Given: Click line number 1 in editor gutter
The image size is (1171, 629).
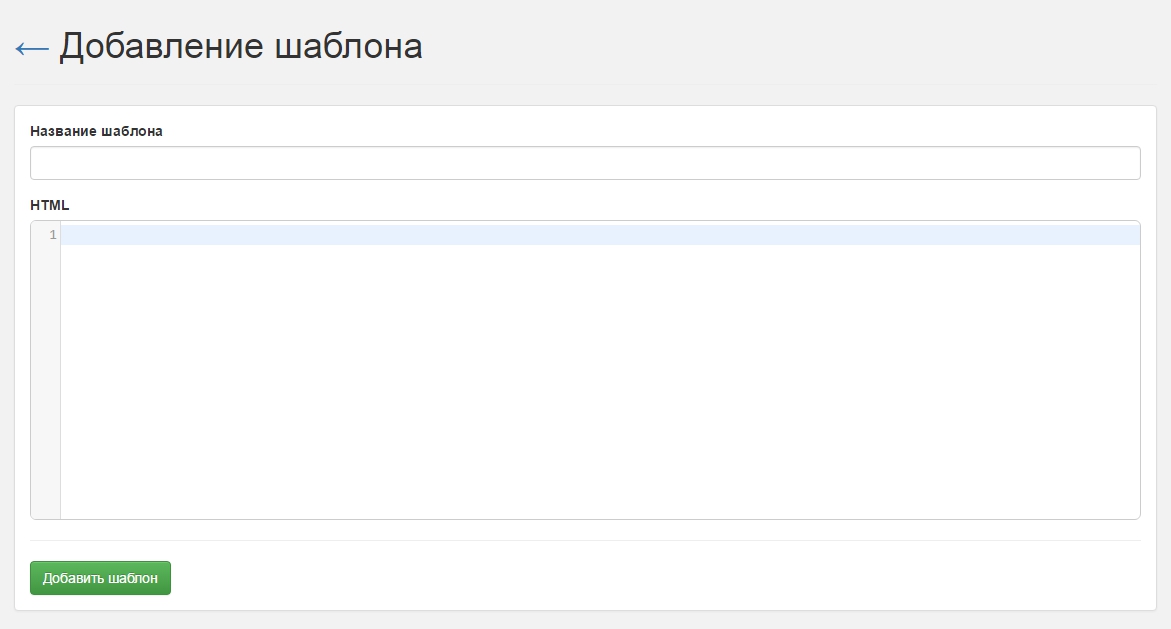Looking at the screenshot, I should pyautogui.click(x=52, y=235).
